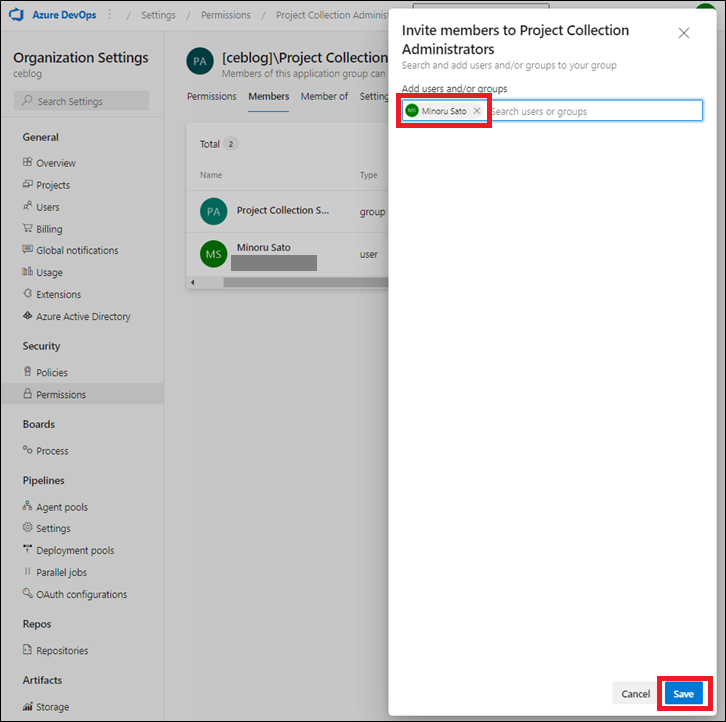Select the Minoru Sato member name
Screen dimensions: 726x722
263,247
